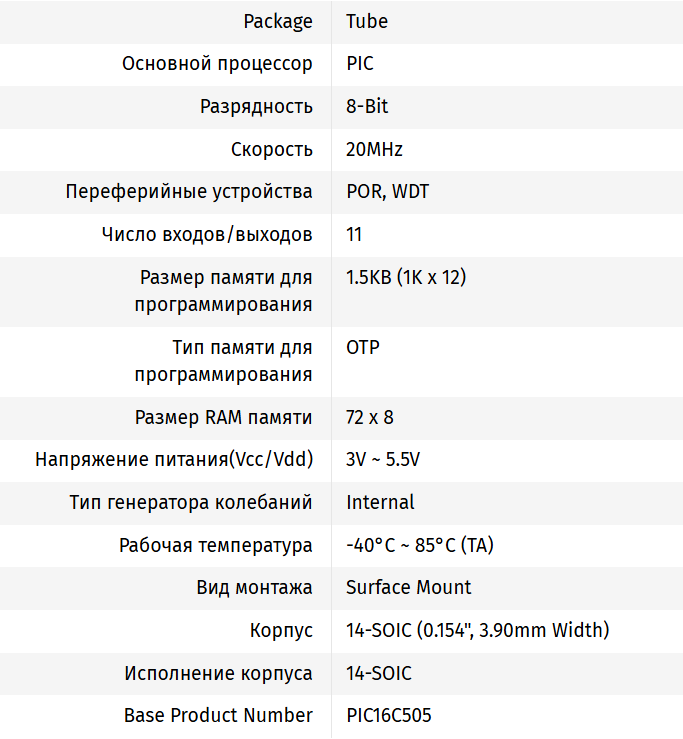Select the PIC16C505 base product number
The image size is (683, 739).
(x=389, y=715)
